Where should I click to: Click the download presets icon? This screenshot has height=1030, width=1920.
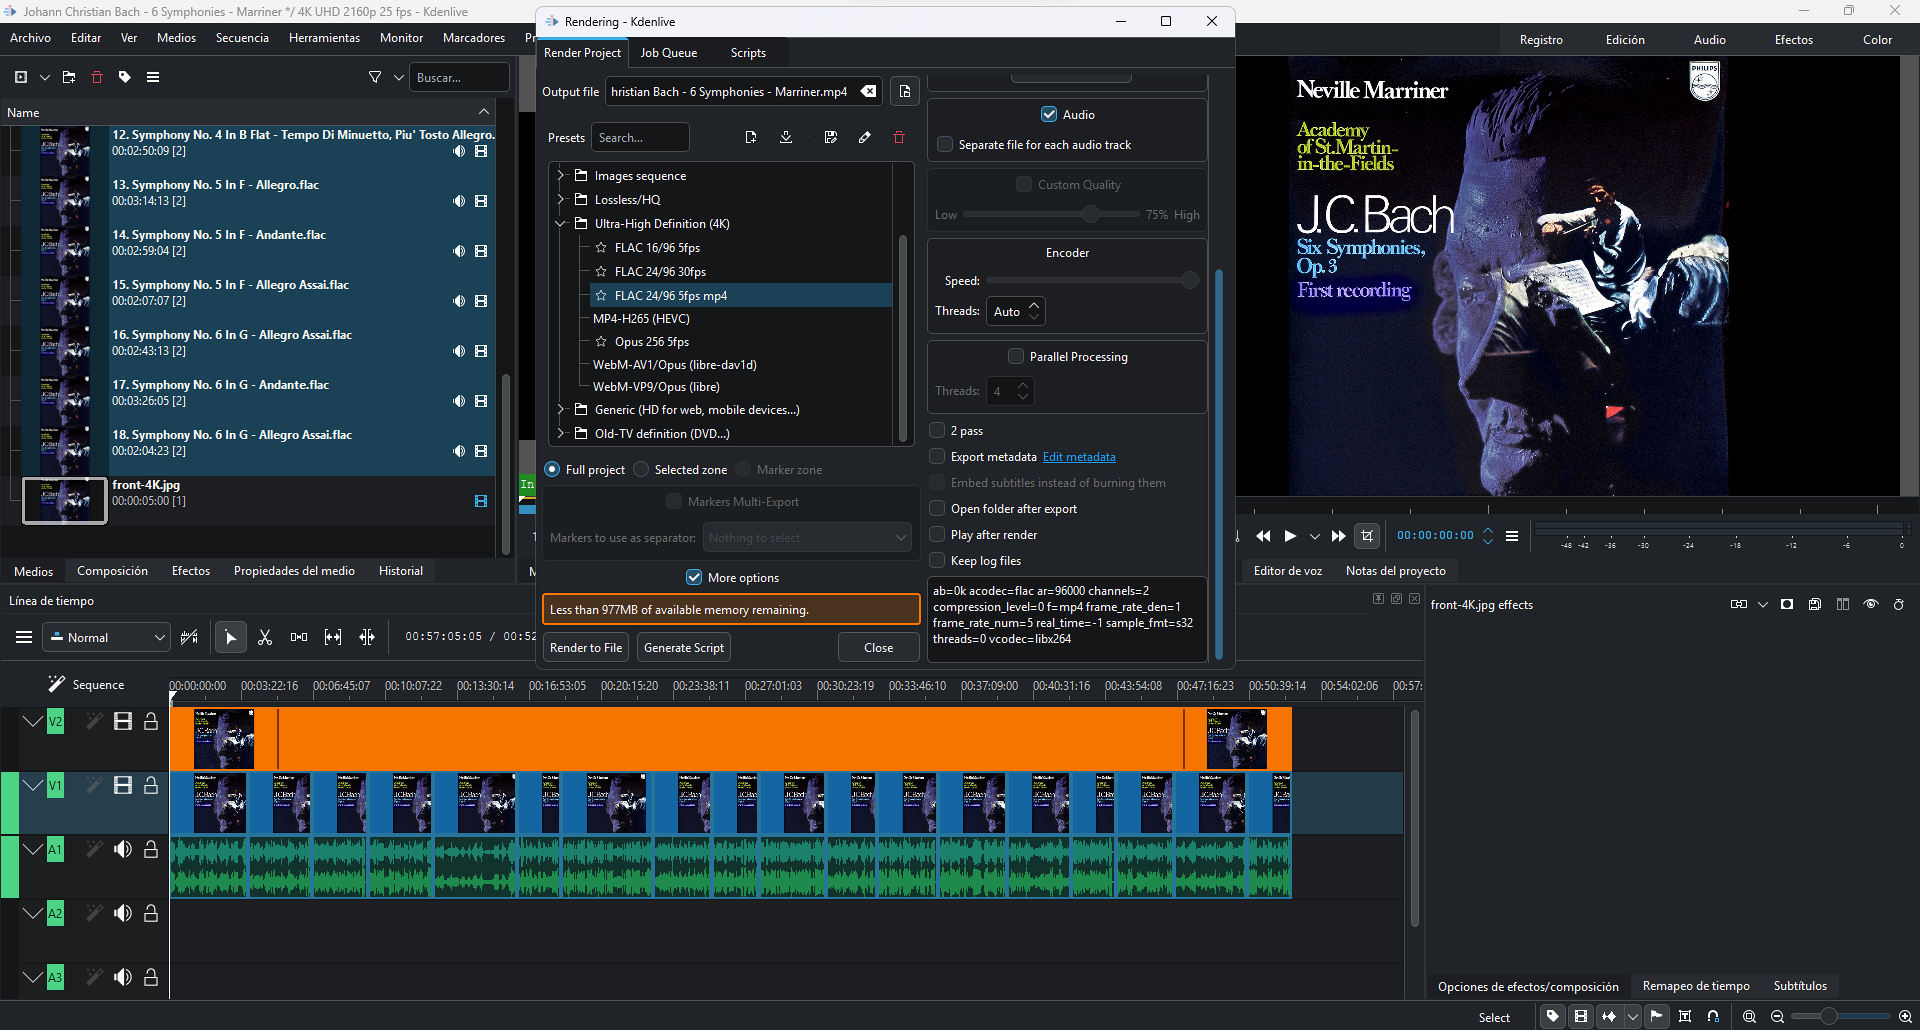point(786,138)
